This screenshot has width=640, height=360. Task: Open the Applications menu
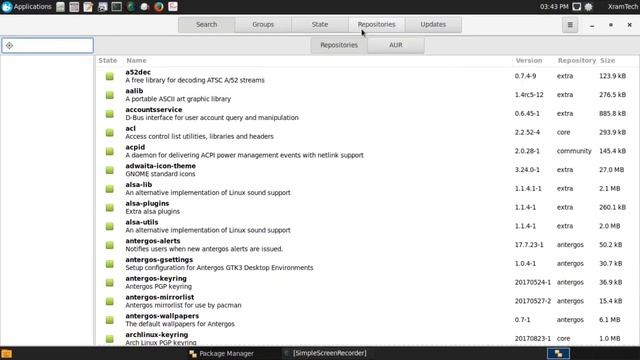[x=27, y=7]
